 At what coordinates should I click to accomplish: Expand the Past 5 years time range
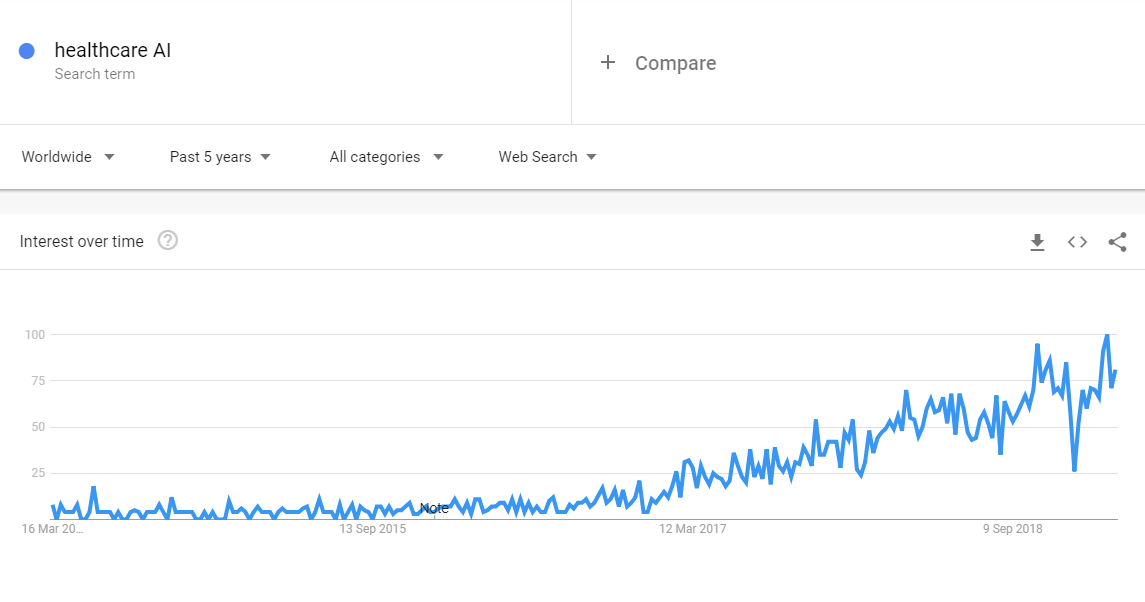(x=220, y=157)
